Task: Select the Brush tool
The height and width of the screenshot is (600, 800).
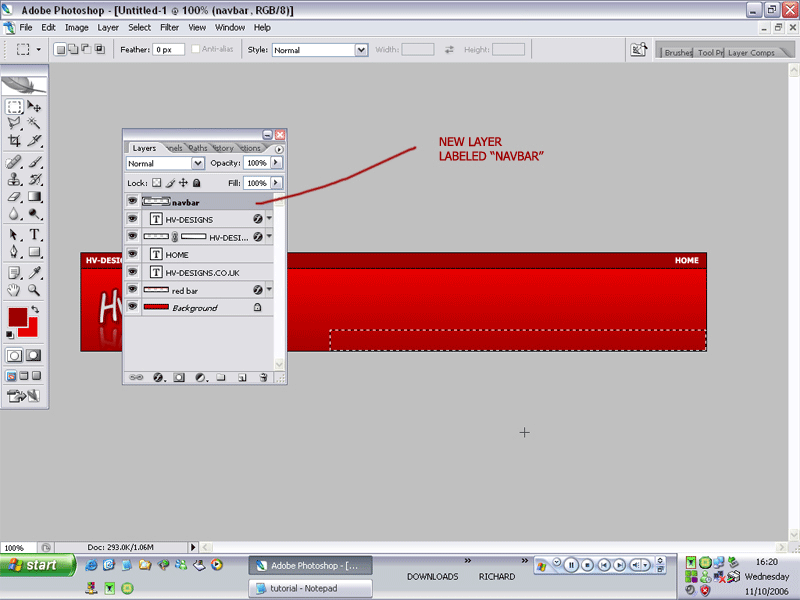Action: tap(34, 162)
